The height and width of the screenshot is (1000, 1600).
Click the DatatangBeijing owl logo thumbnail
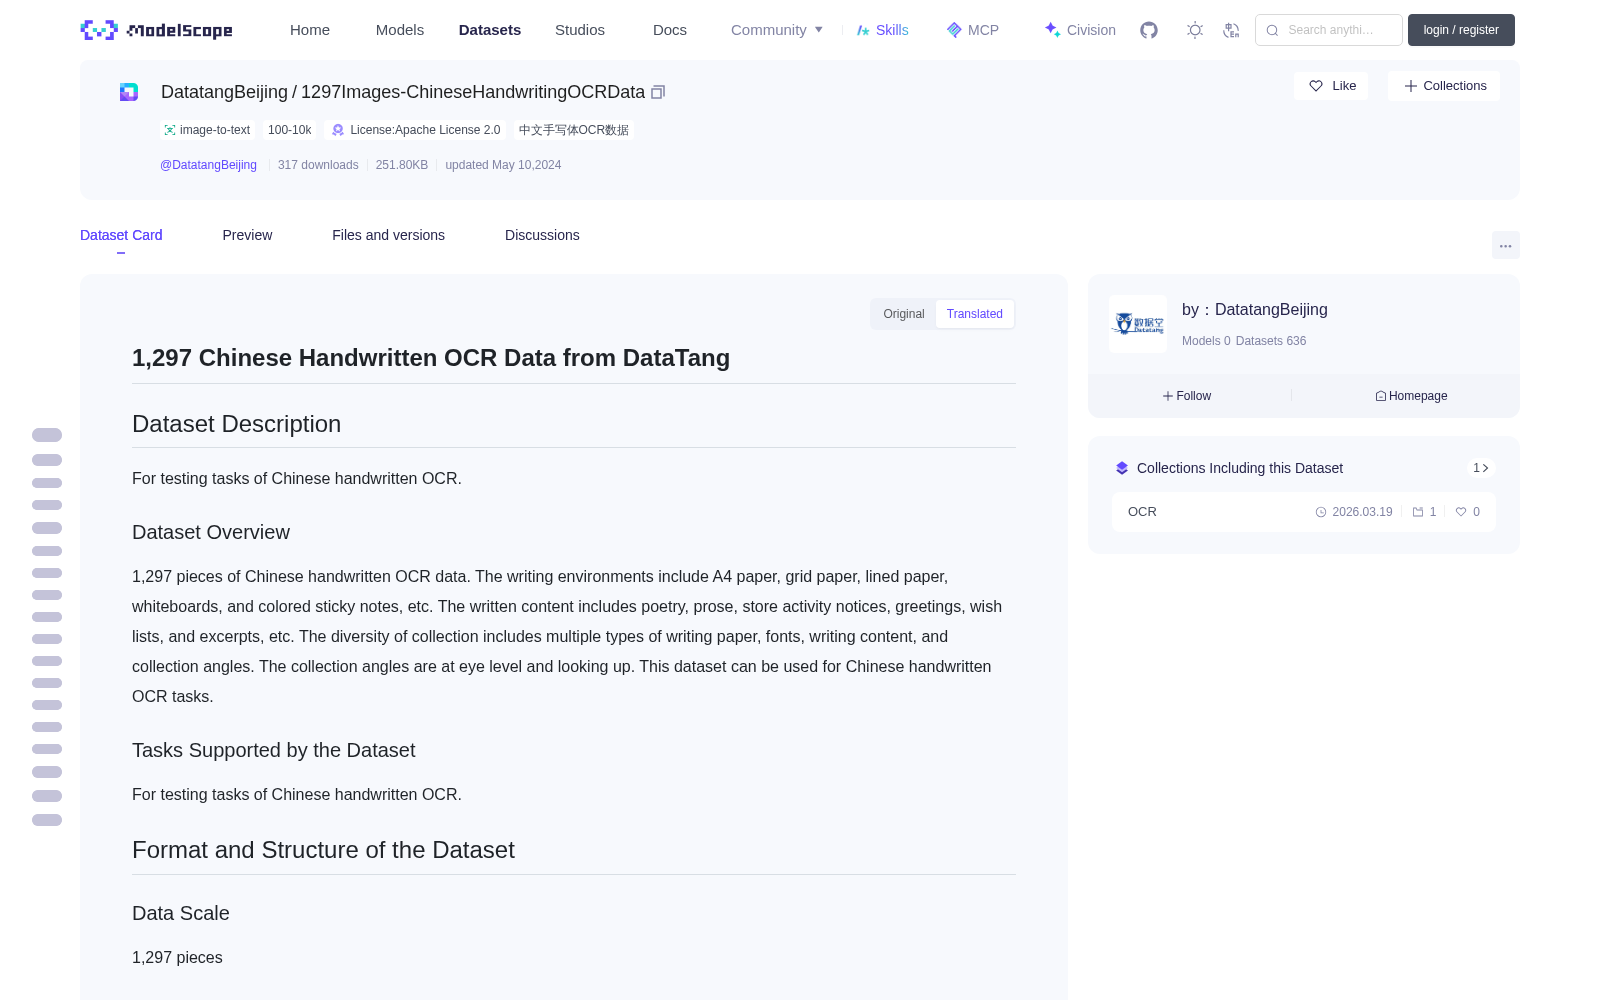(1138, 324)
